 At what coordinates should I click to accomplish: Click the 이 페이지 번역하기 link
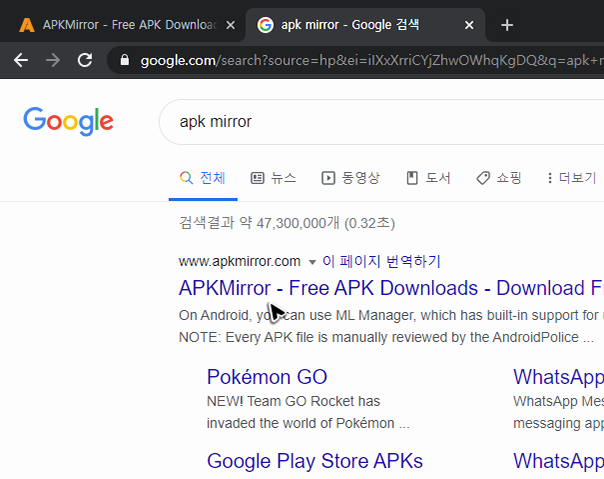pyautogui.click(x=381, y=261)
